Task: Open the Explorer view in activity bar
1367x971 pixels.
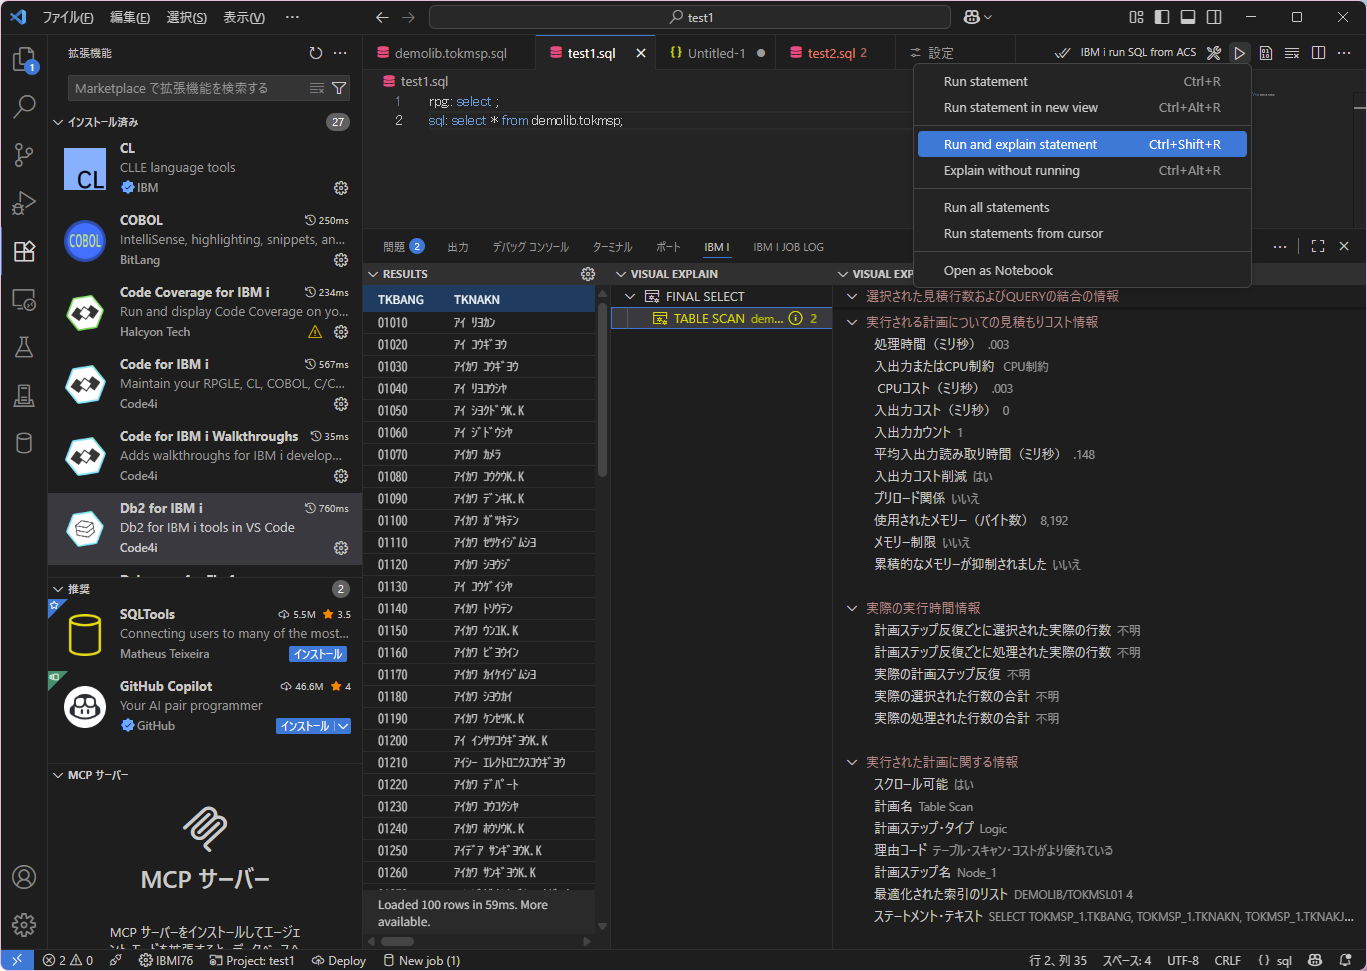Action: pyautogui.click(x=24, y=60)
